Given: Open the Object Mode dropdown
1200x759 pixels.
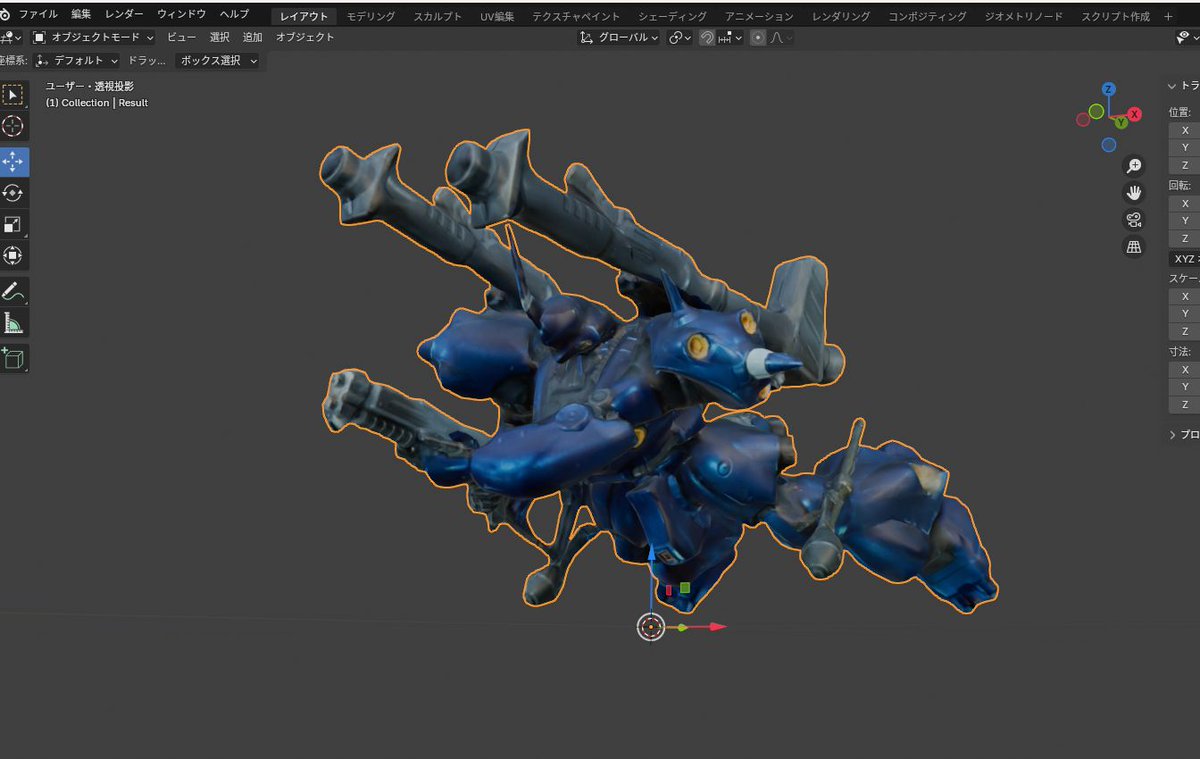Looking at the screenshot, I should click(92, 37).
